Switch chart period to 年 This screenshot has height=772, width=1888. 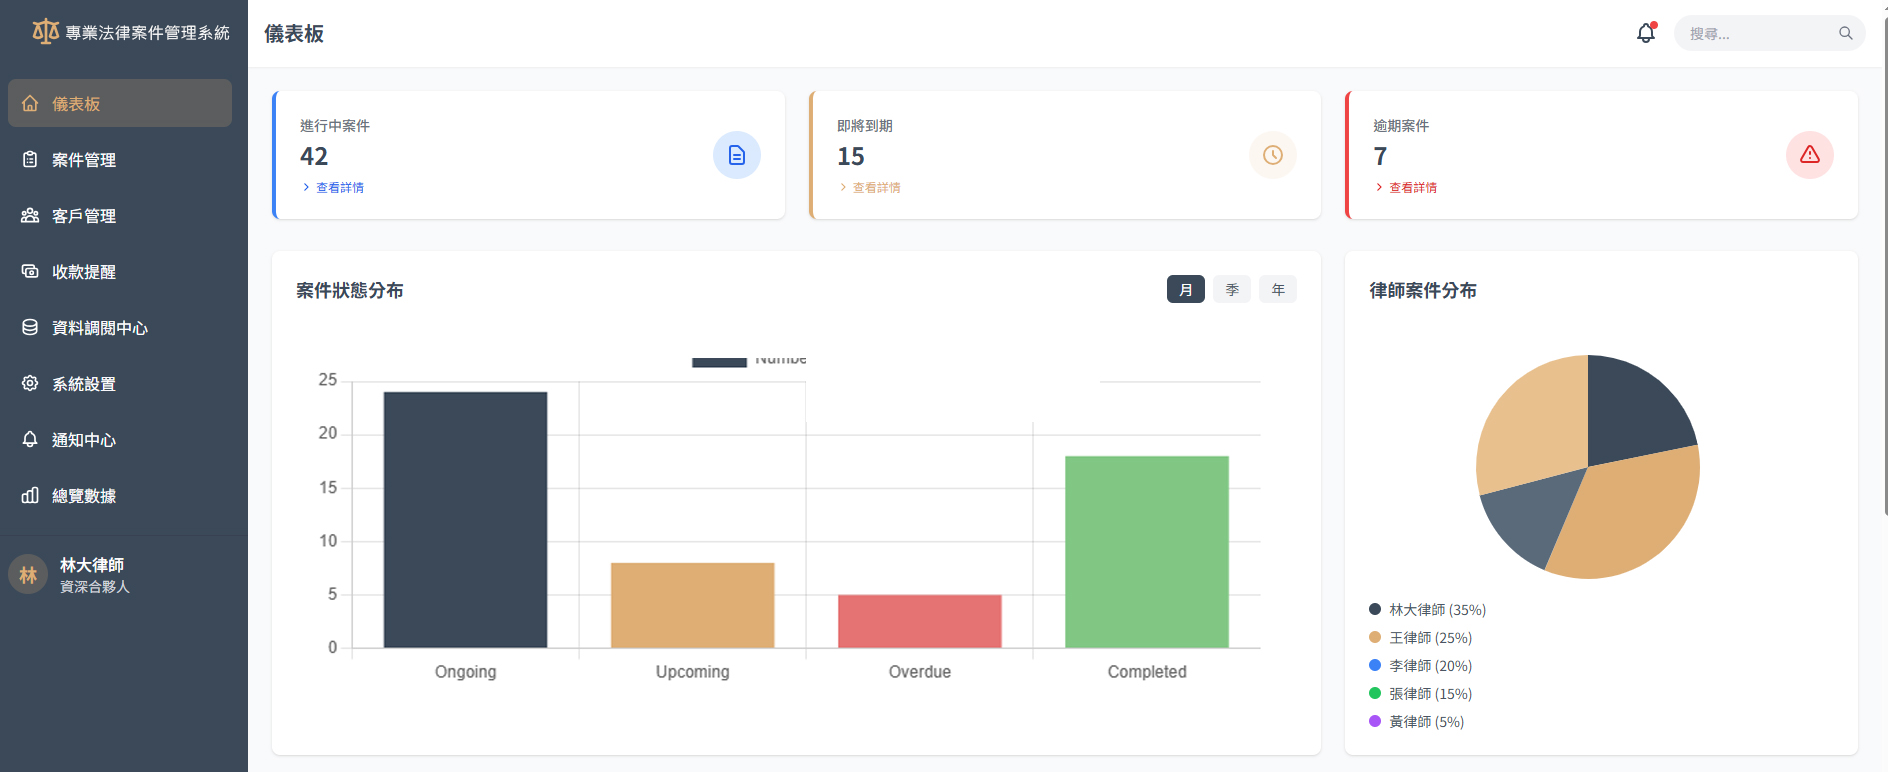(x=1277, y=290)
